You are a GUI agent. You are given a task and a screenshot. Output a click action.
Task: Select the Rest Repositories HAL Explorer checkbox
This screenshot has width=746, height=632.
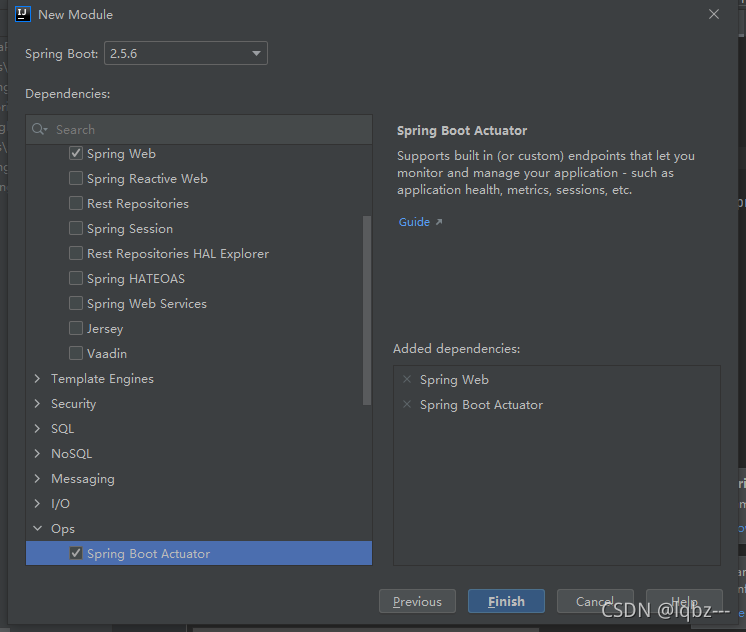click(x=76, y=253)
